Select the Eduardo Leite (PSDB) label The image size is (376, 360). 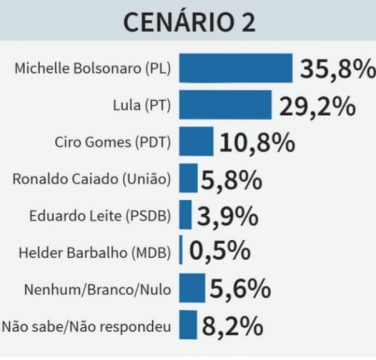(x=100, y=216)
